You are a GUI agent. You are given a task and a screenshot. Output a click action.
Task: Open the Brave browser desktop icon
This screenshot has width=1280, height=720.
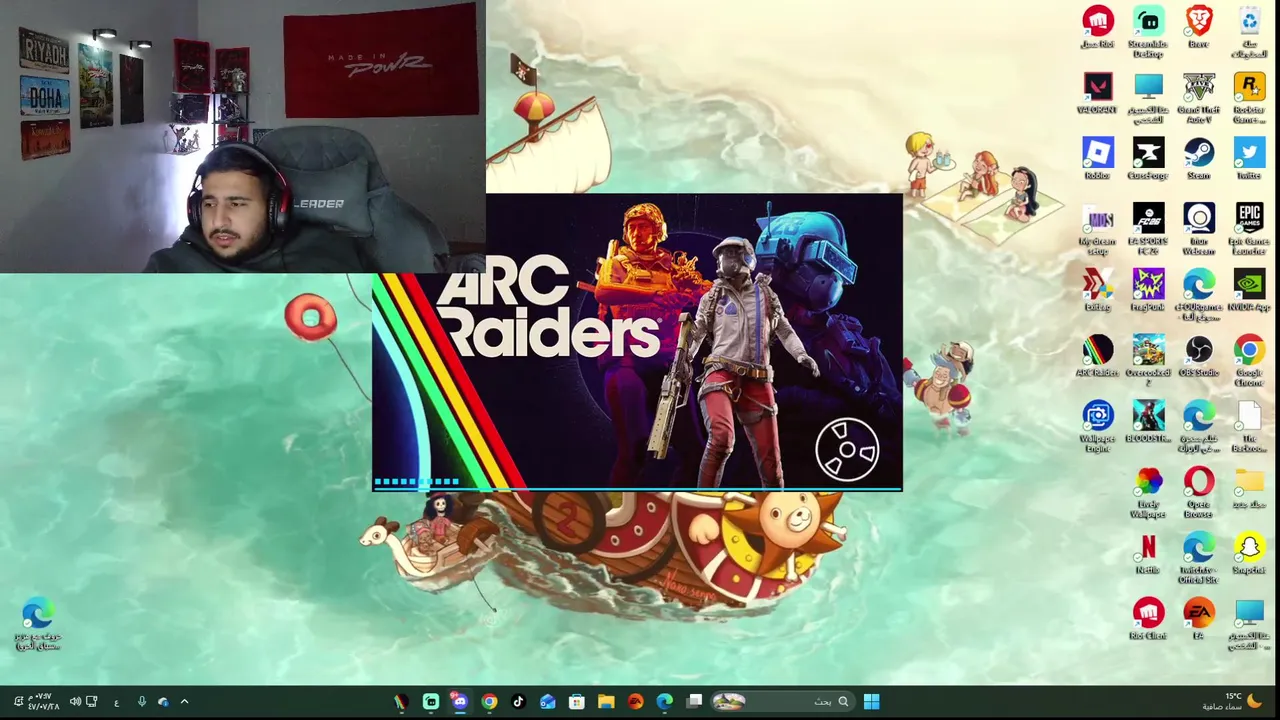[1198, 27]
